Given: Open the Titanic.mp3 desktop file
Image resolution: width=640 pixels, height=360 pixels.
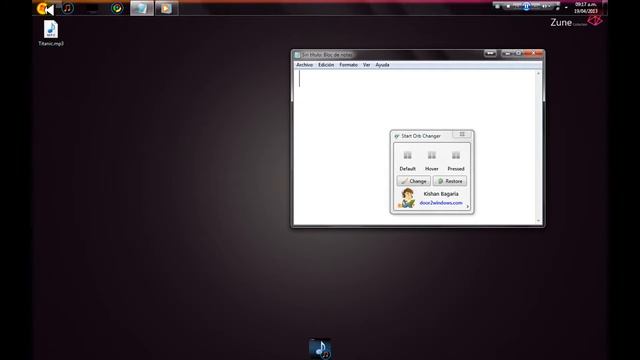Looking at the screenshot, I should click(x=51, y=33).
